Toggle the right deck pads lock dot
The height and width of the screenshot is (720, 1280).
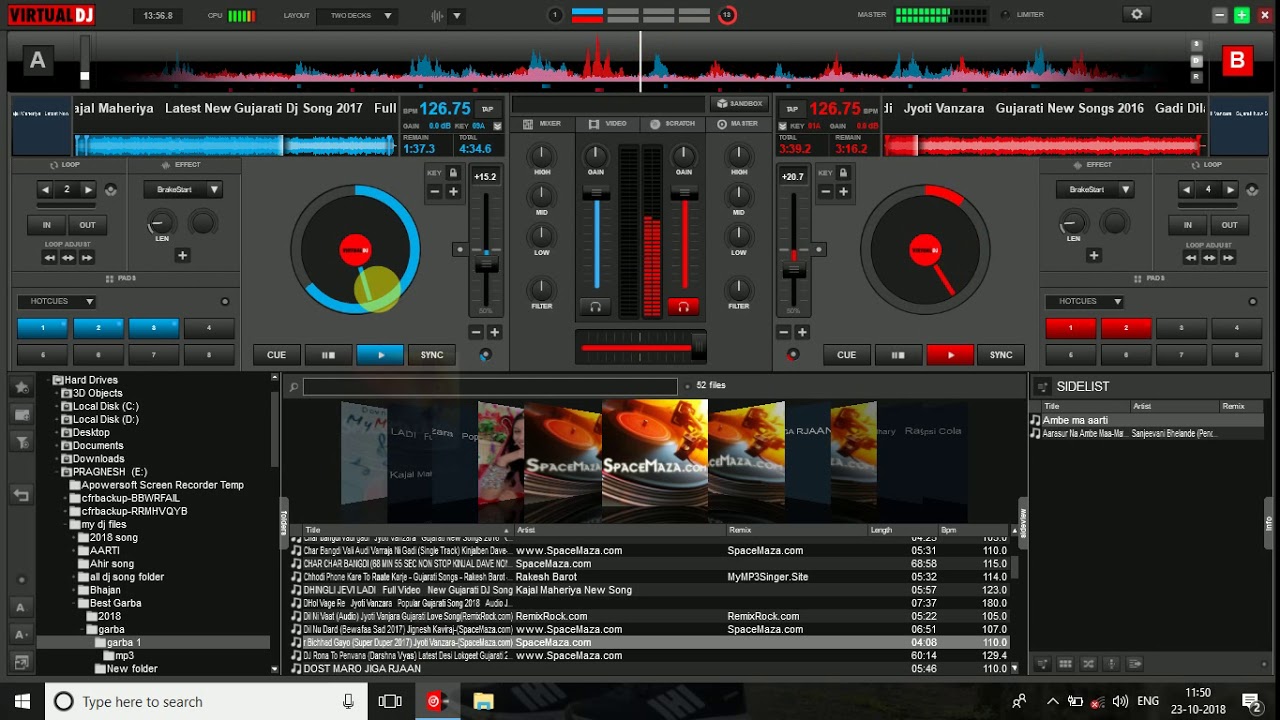pos(1254,301)
